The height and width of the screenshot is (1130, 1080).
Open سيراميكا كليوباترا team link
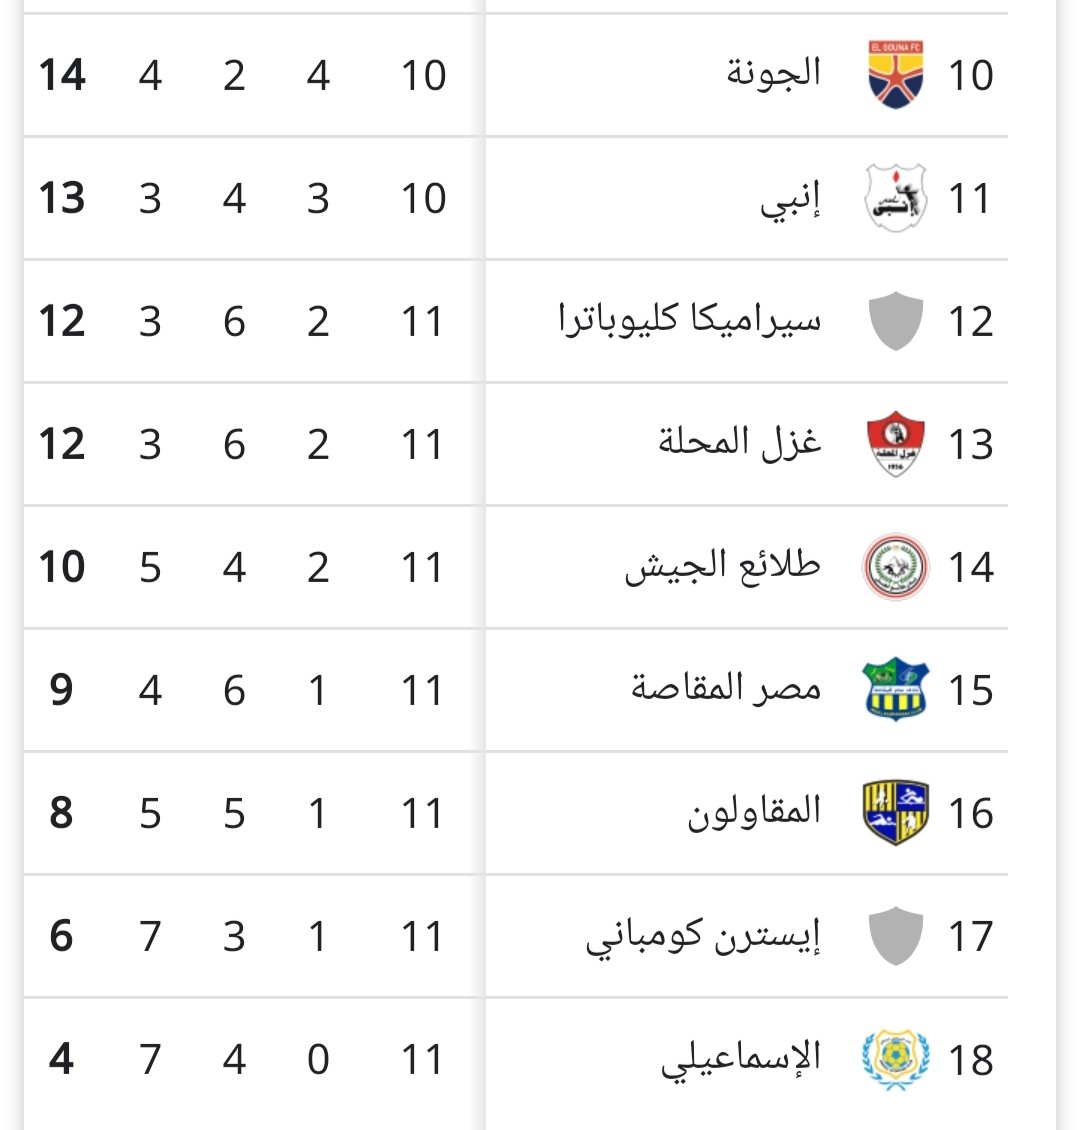(689, 320)
